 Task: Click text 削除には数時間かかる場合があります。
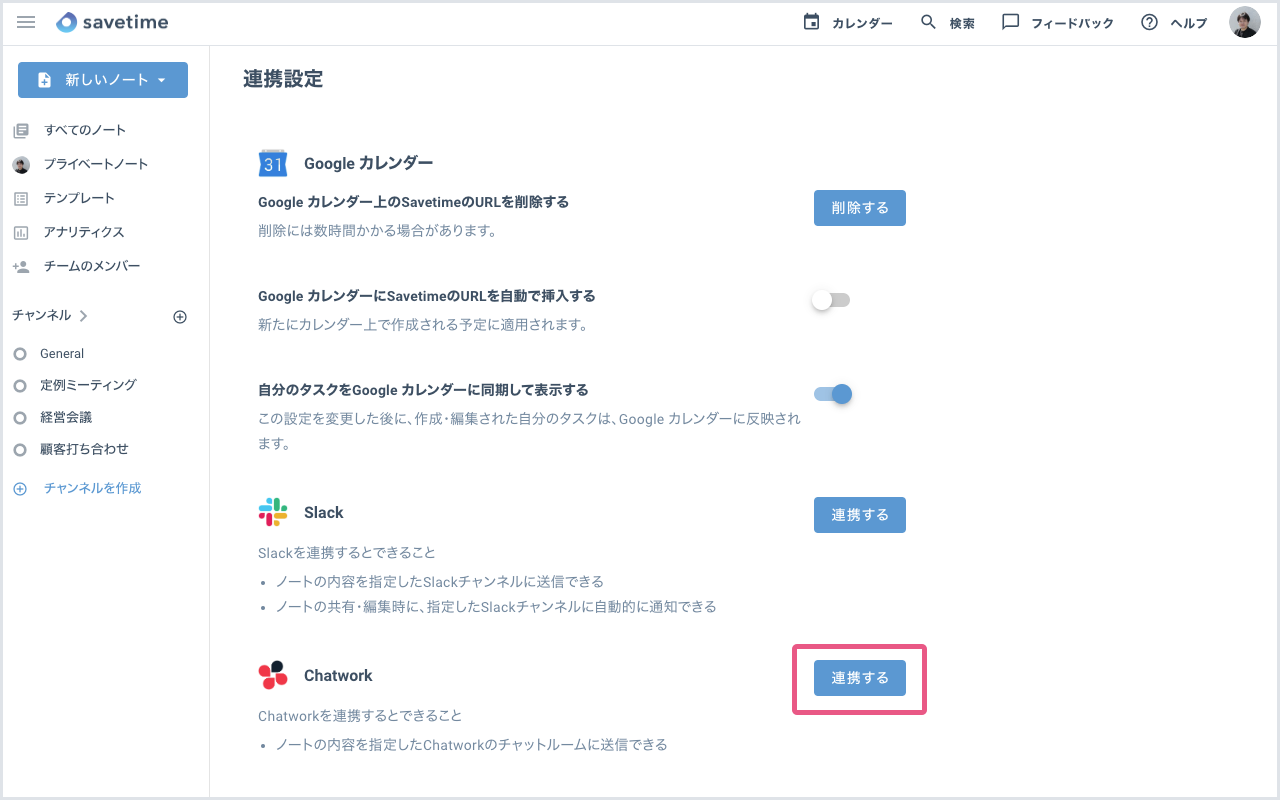(378, 231)
